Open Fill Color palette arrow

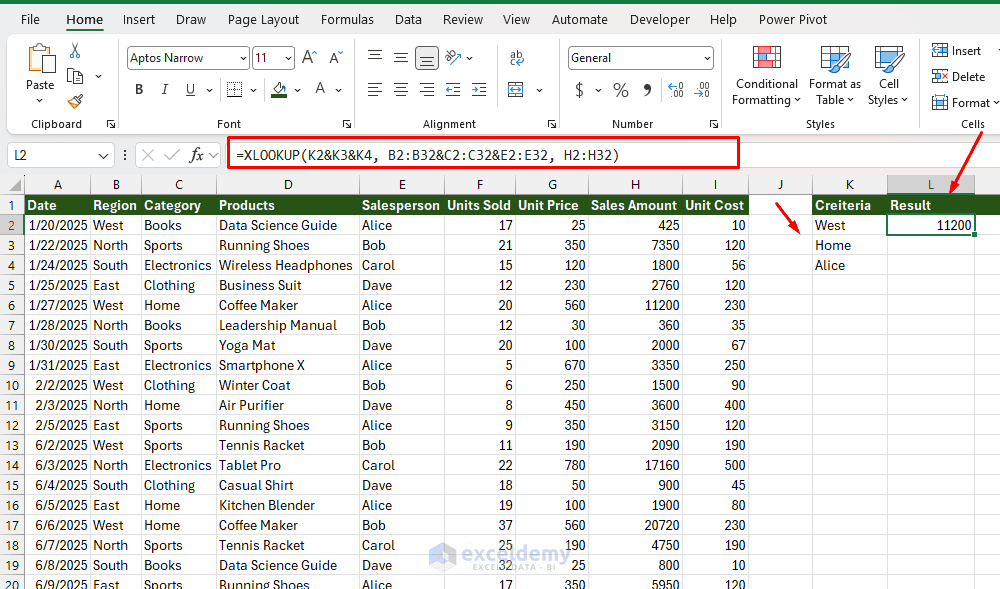[x=297, y=90]
